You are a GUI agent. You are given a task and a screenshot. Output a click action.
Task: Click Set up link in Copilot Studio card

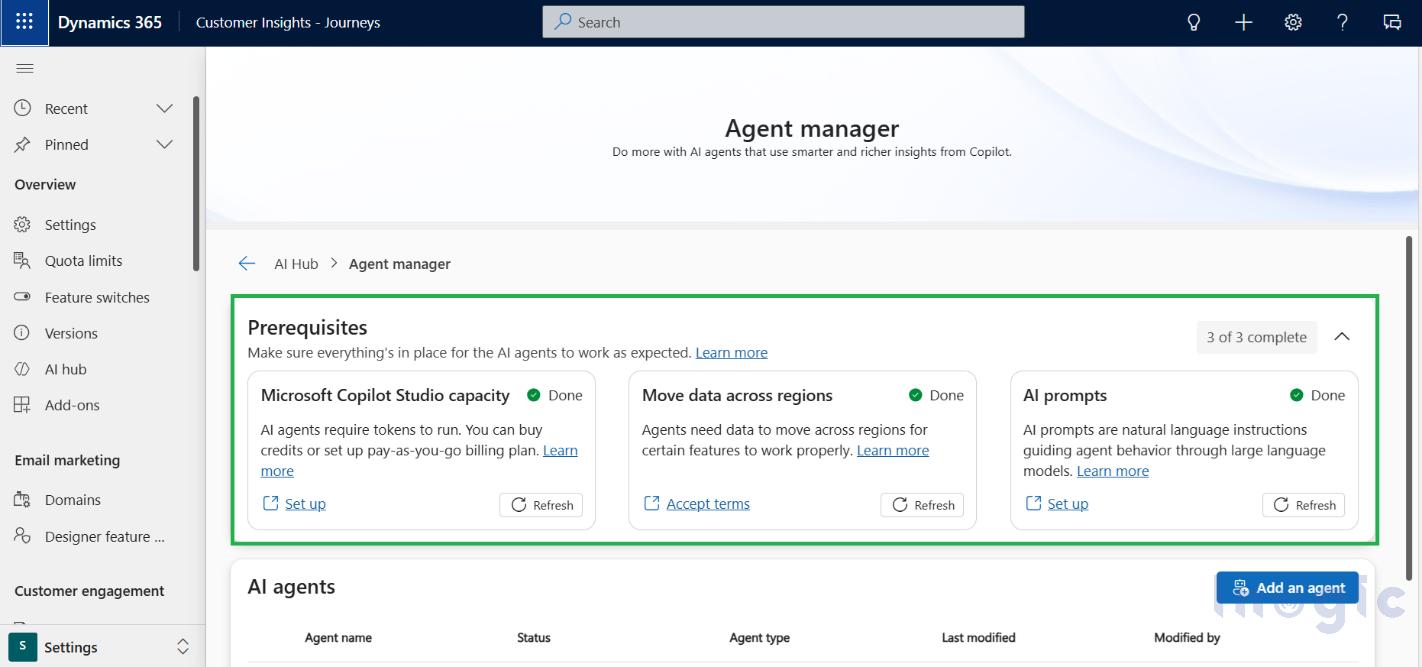click(305, 504)
